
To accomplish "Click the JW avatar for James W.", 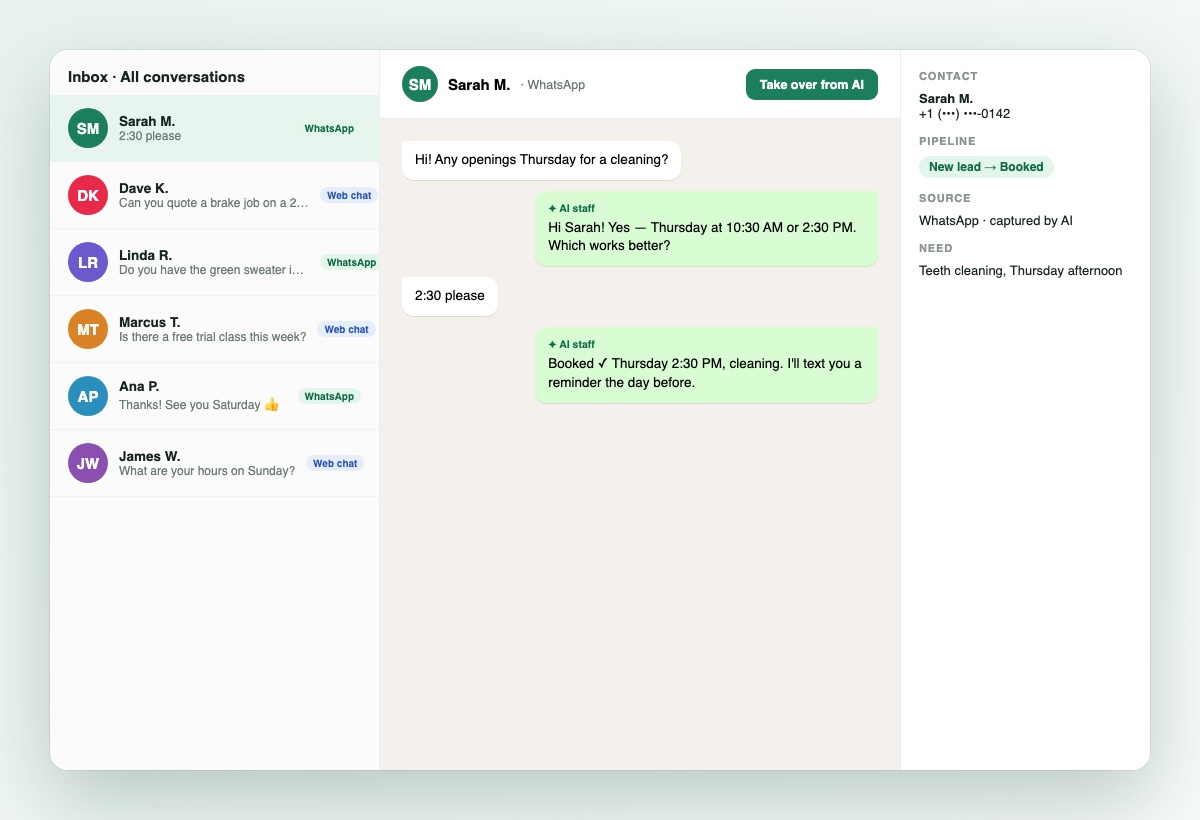I will pyautogui.click(x=88, y=463).
